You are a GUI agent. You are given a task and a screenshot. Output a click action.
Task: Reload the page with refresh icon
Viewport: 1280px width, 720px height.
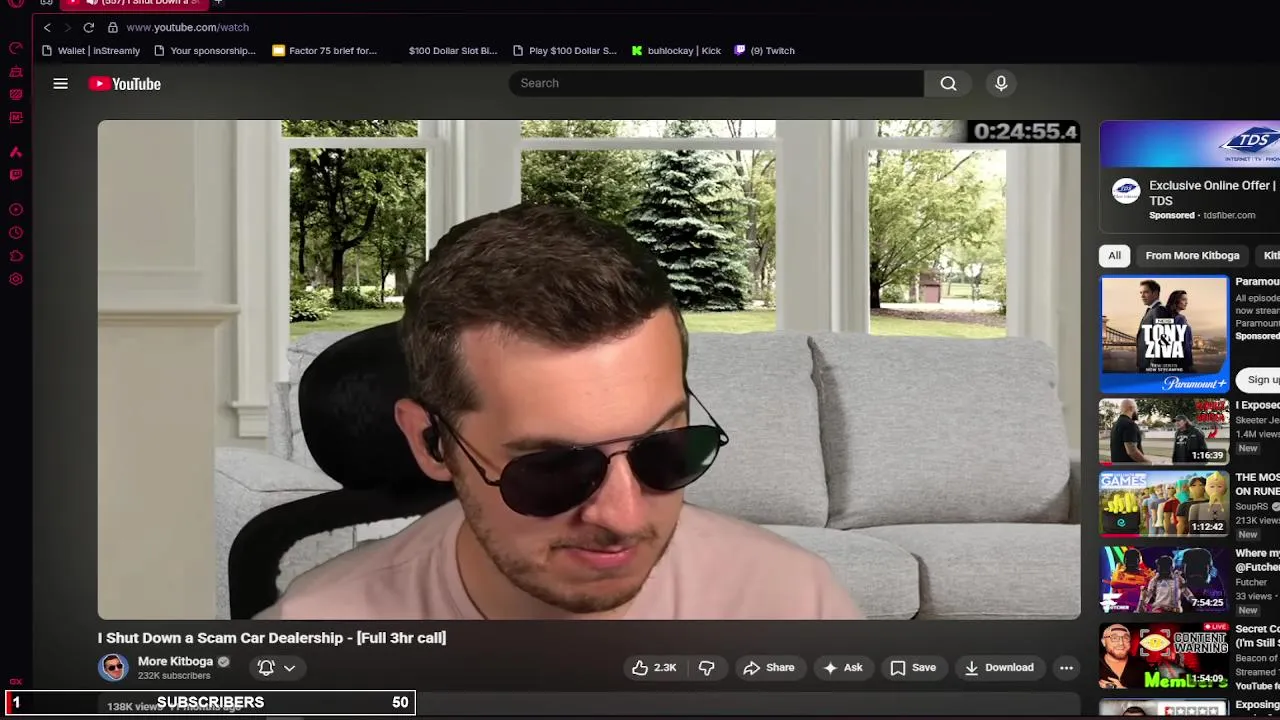click(89, 28)
